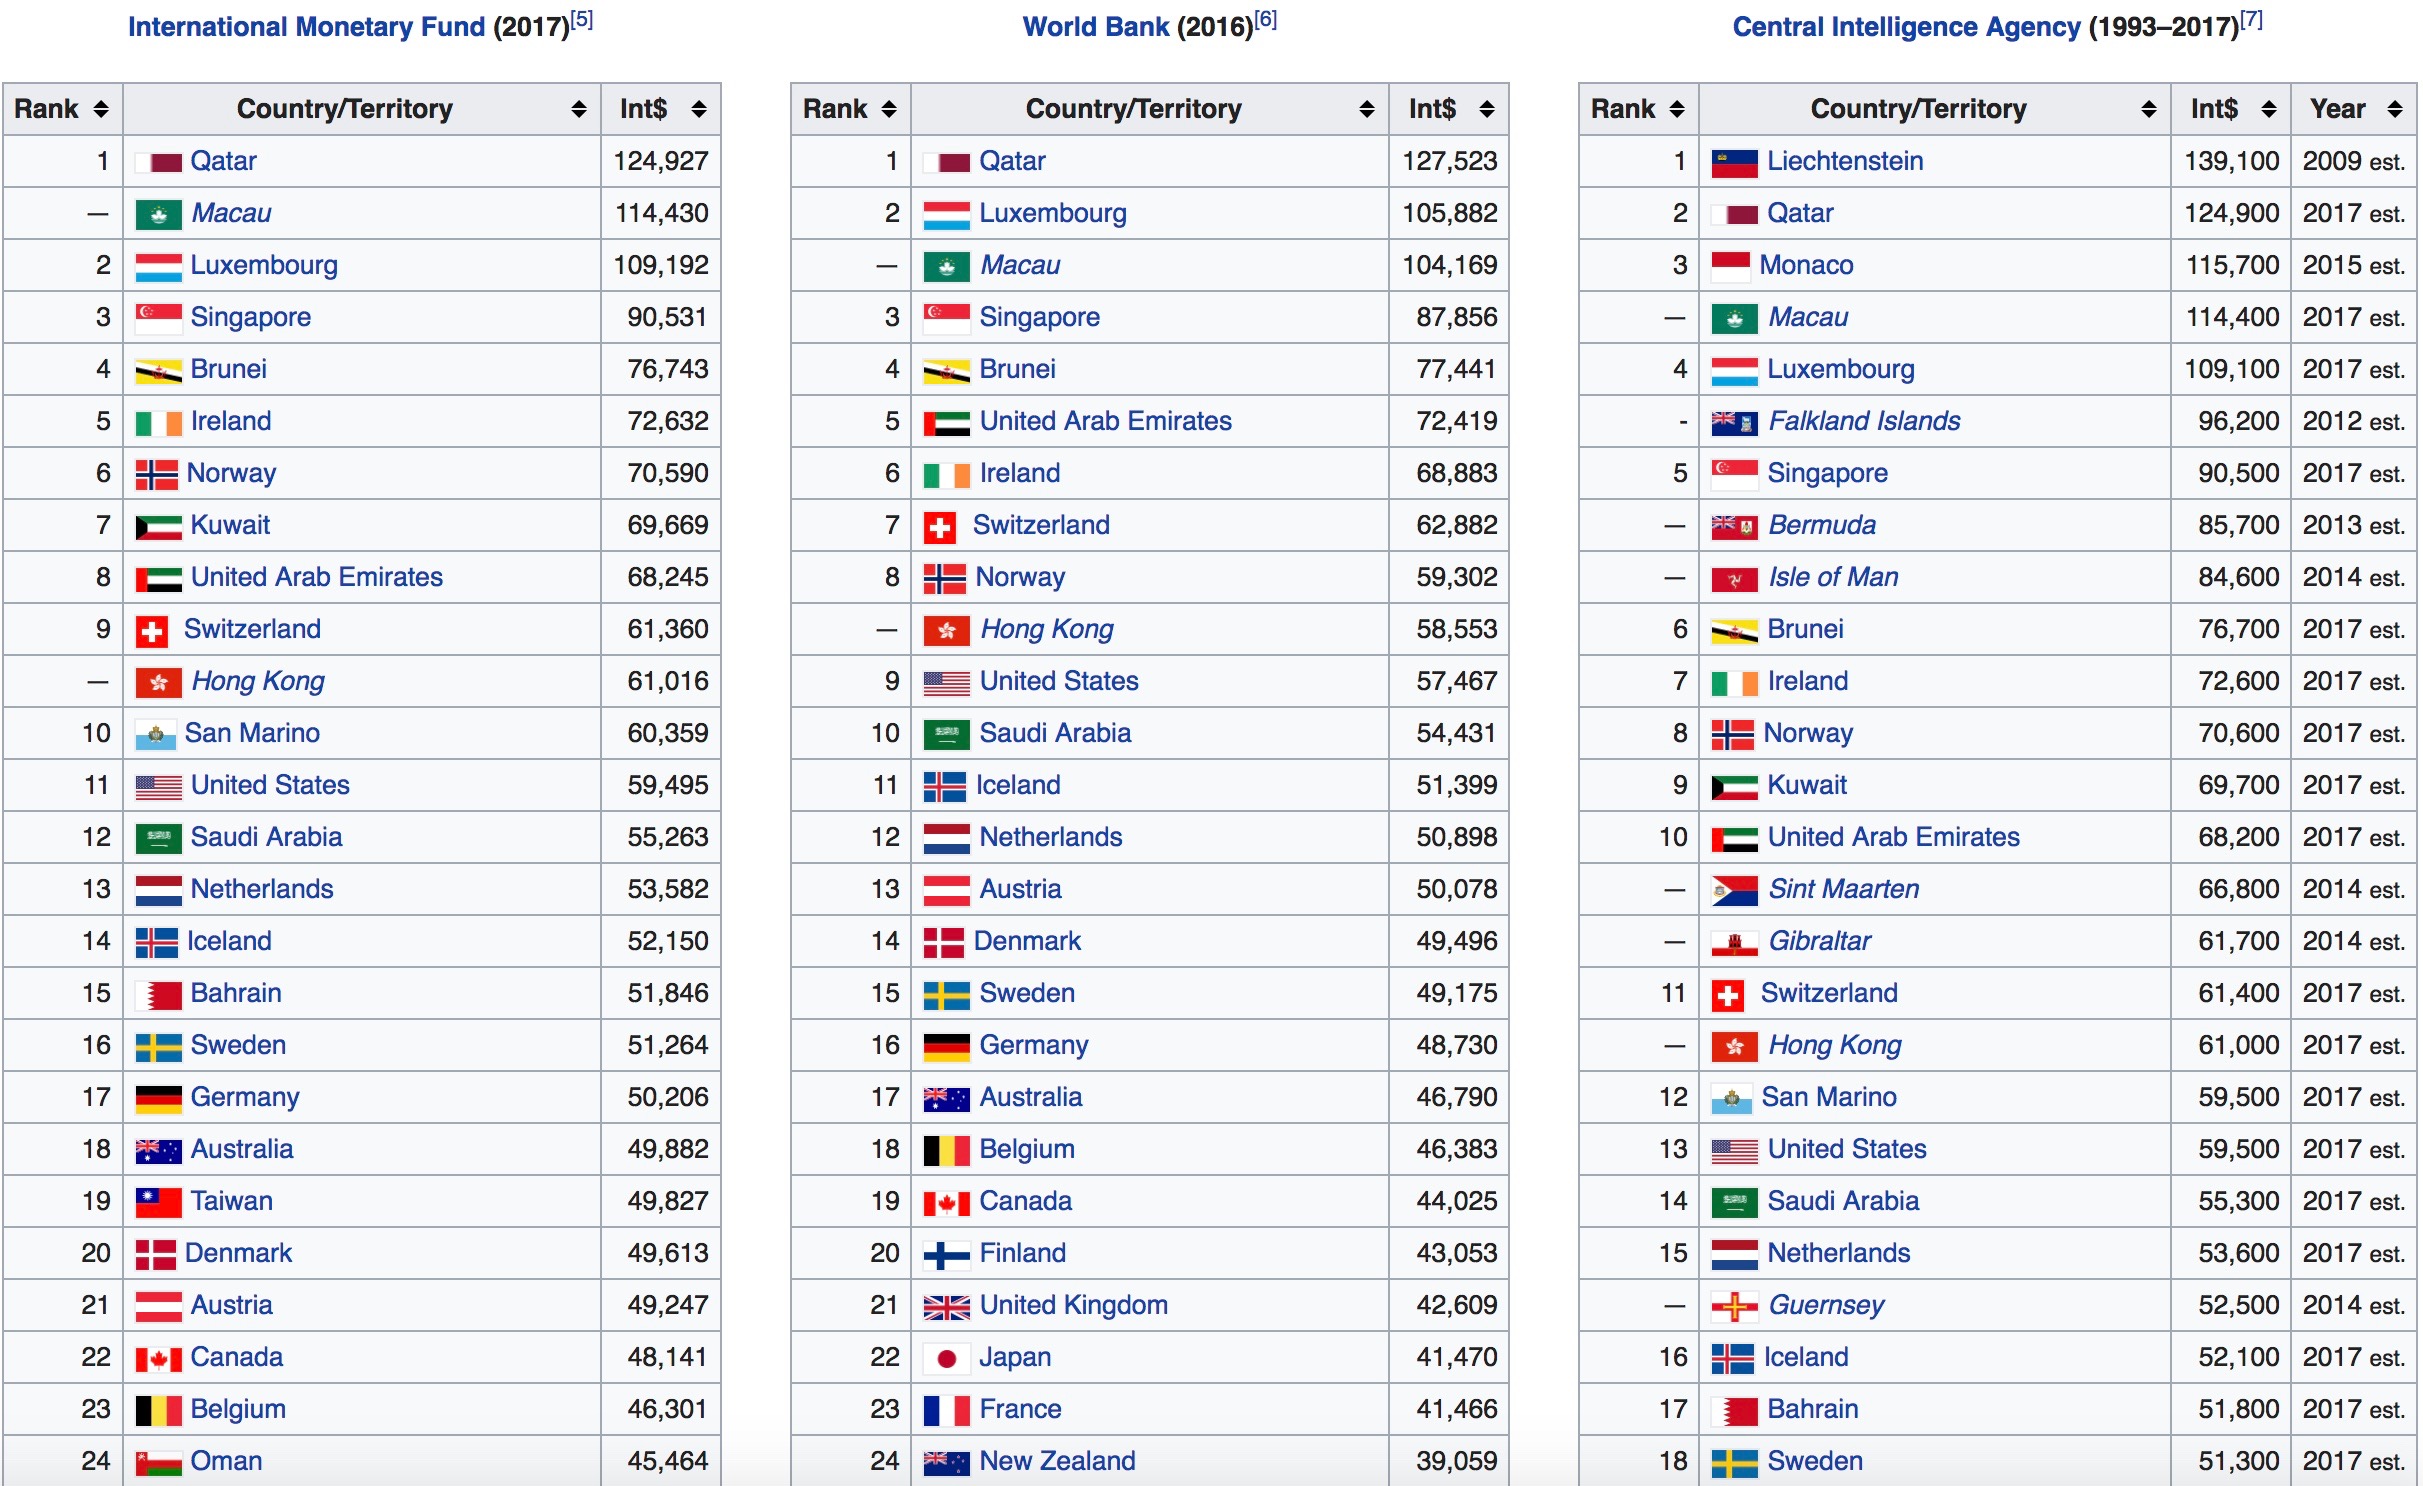
Task: Open Liechtenstein country link
Action: point(1845,161)
